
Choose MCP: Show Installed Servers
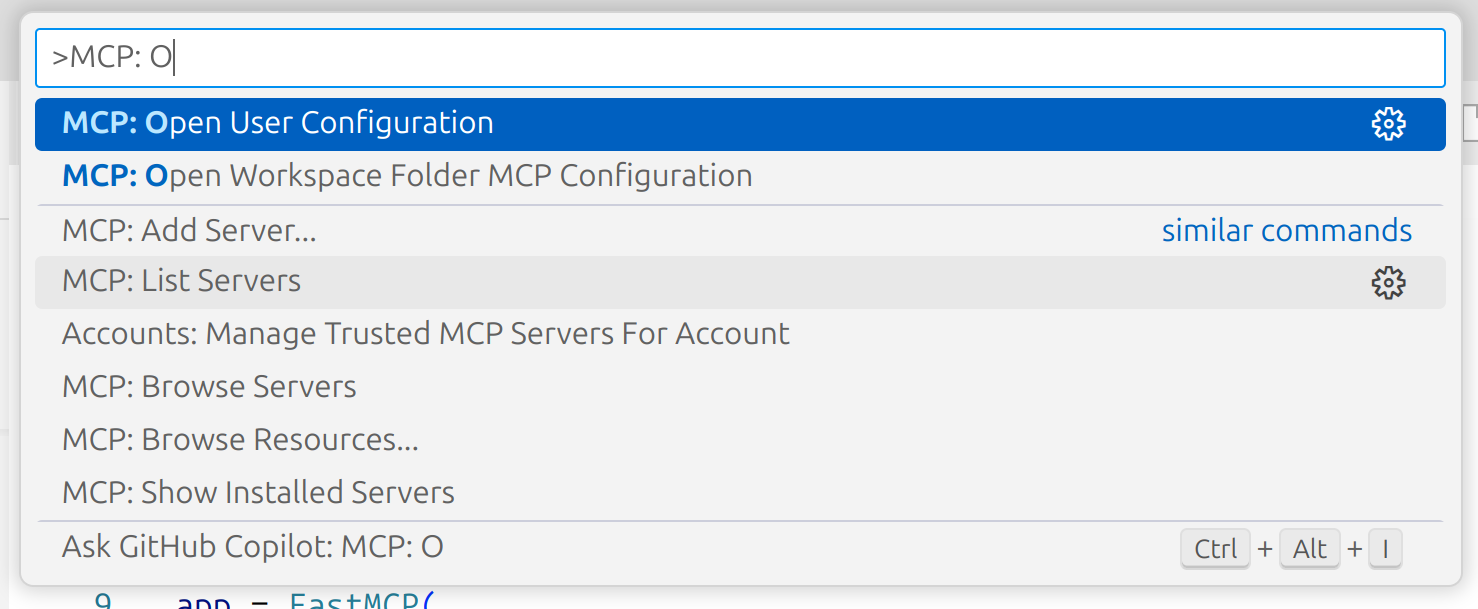point(740,493)
